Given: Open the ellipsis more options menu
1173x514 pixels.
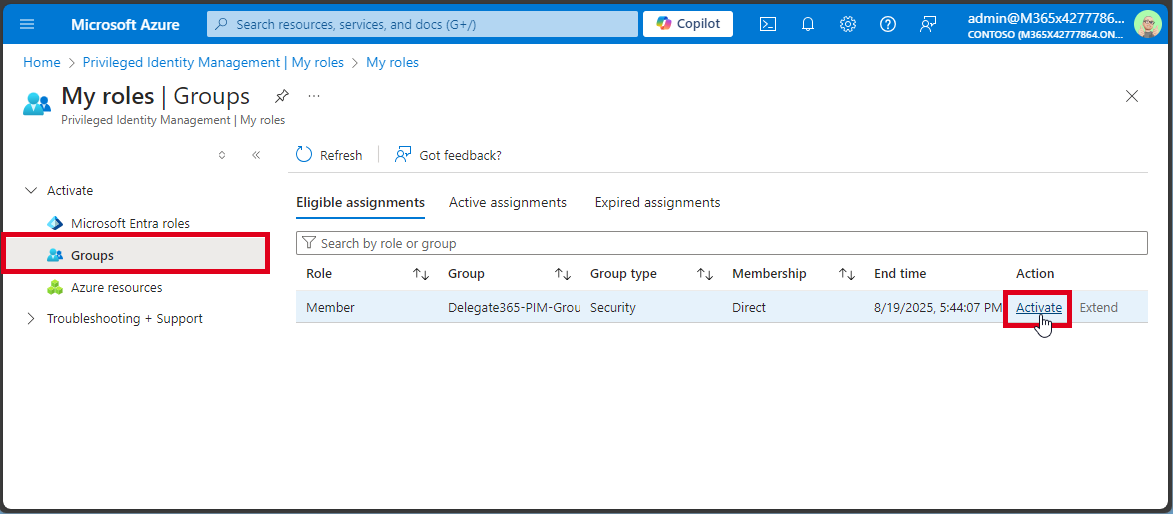Looking at the screenshot, I should click(x=314, y=96).
